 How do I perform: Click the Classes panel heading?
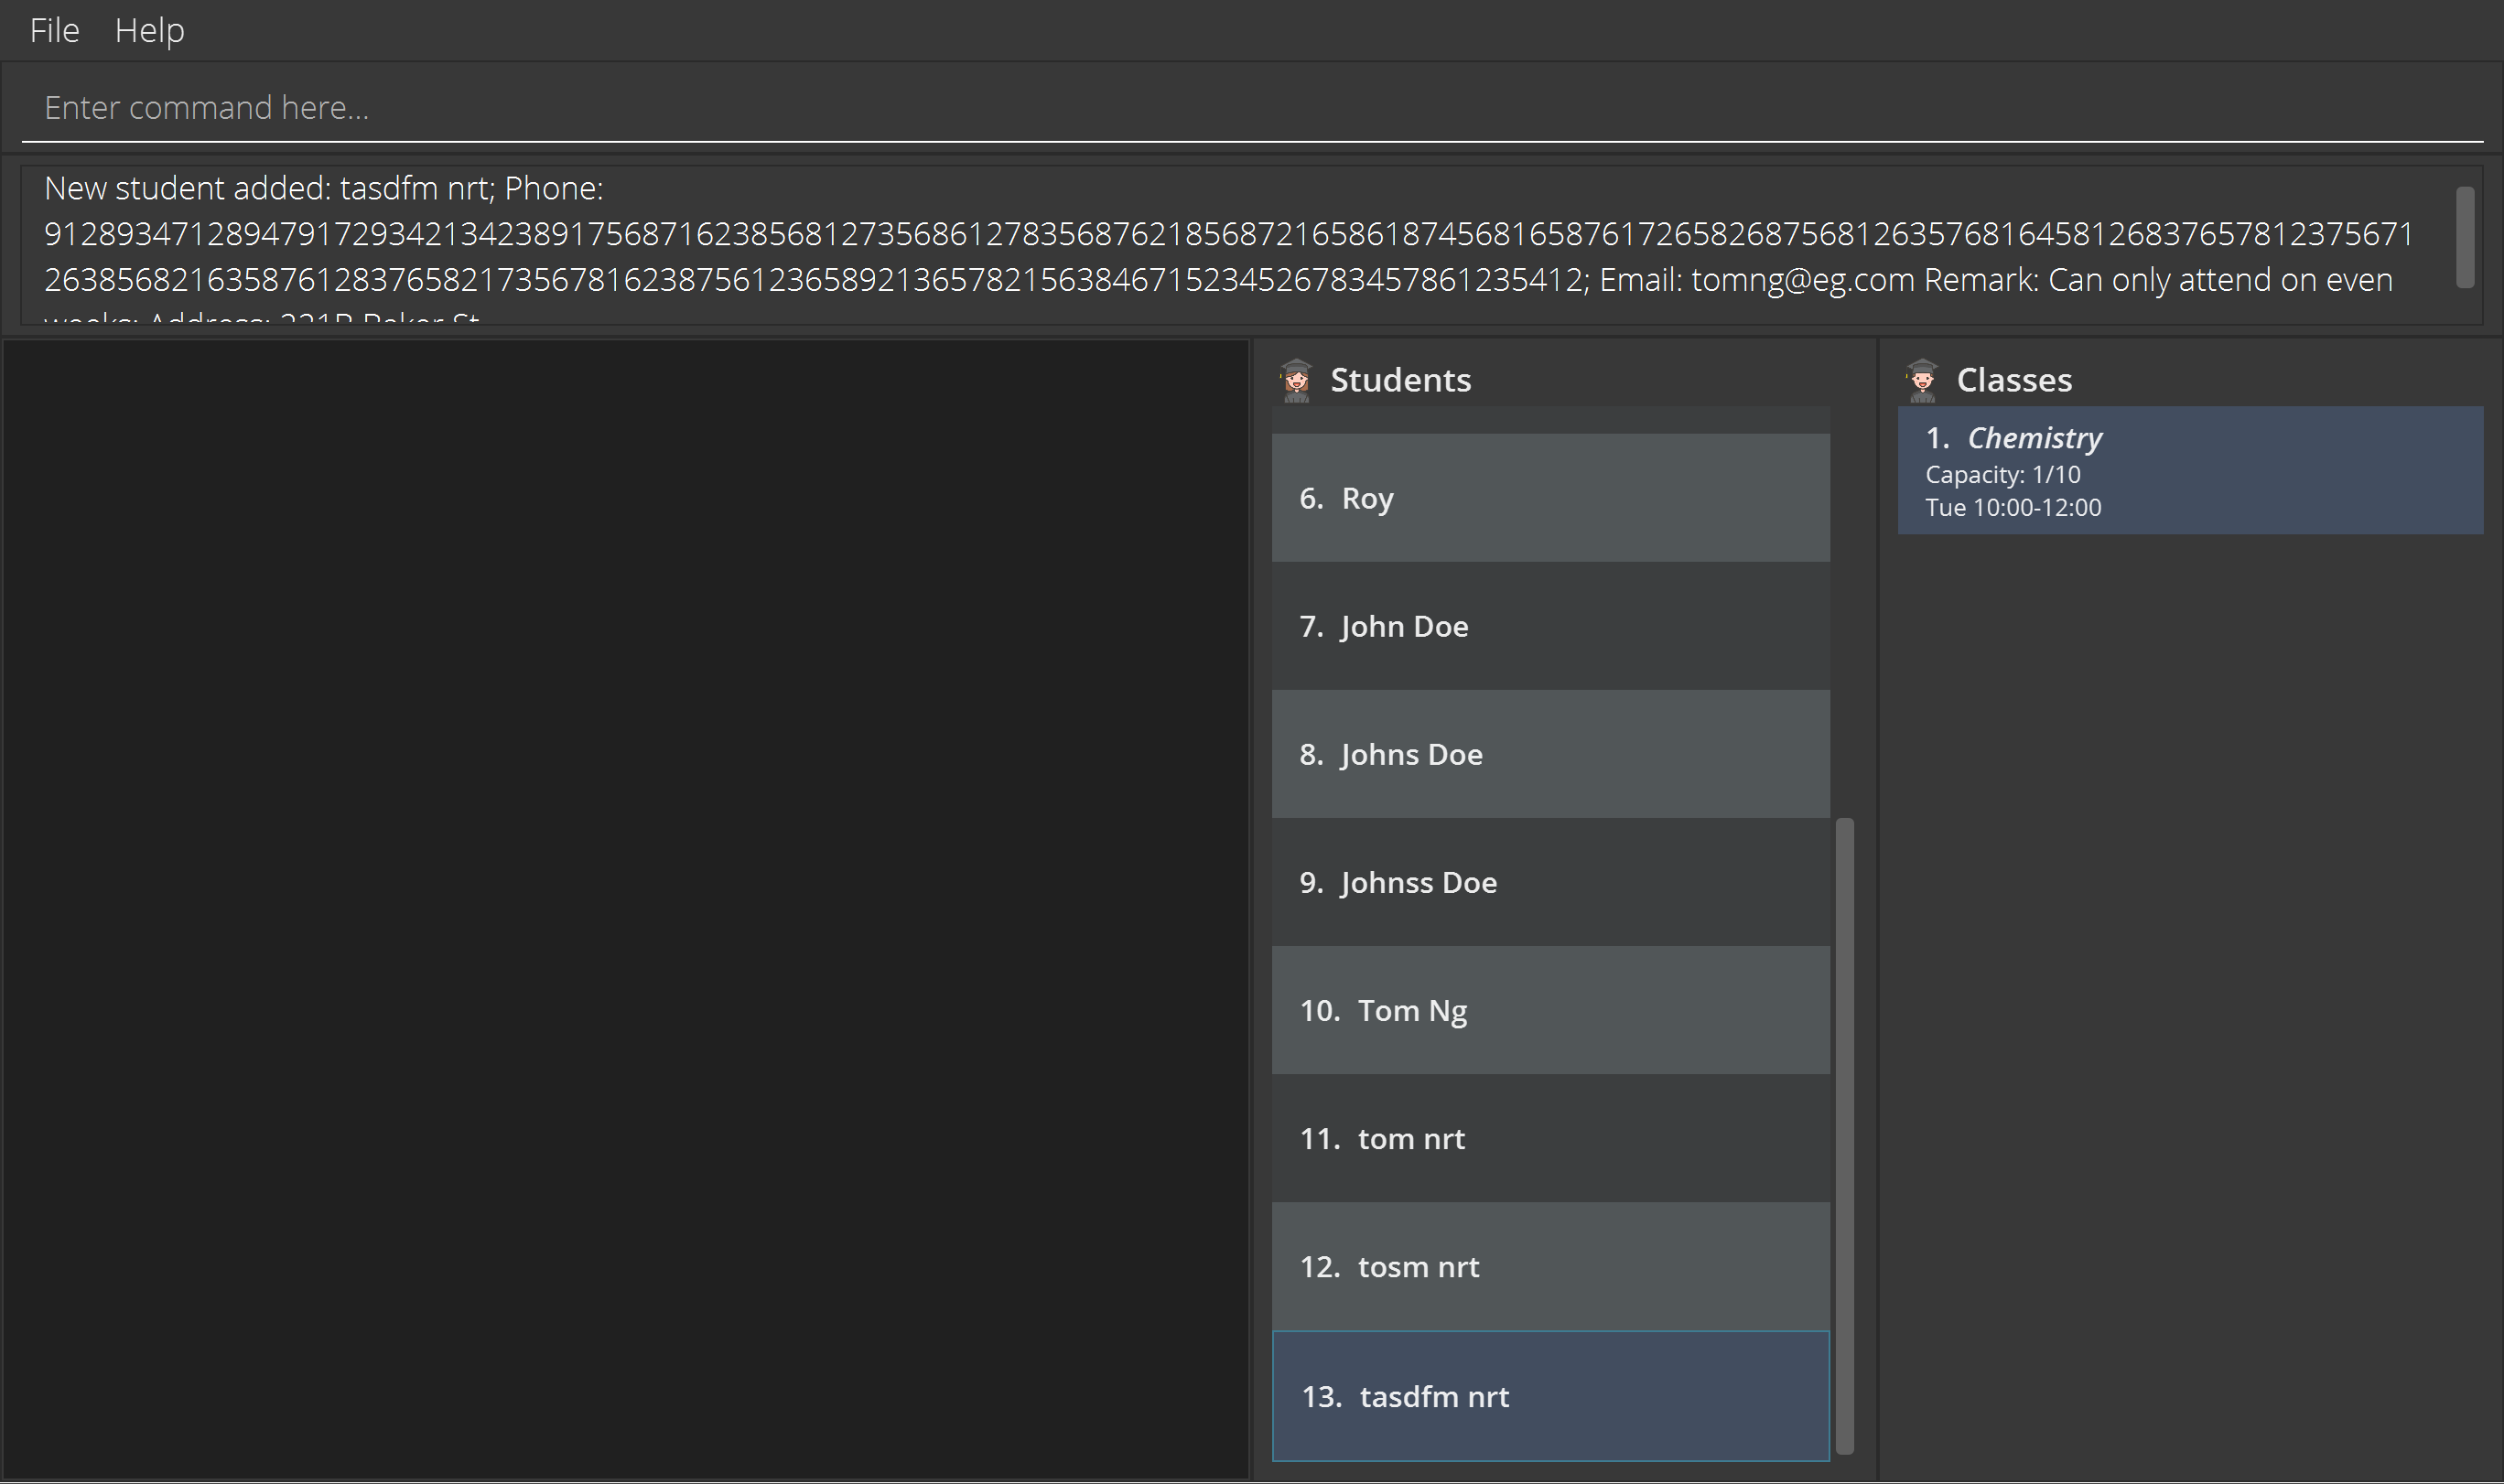tap(2014, 380)
